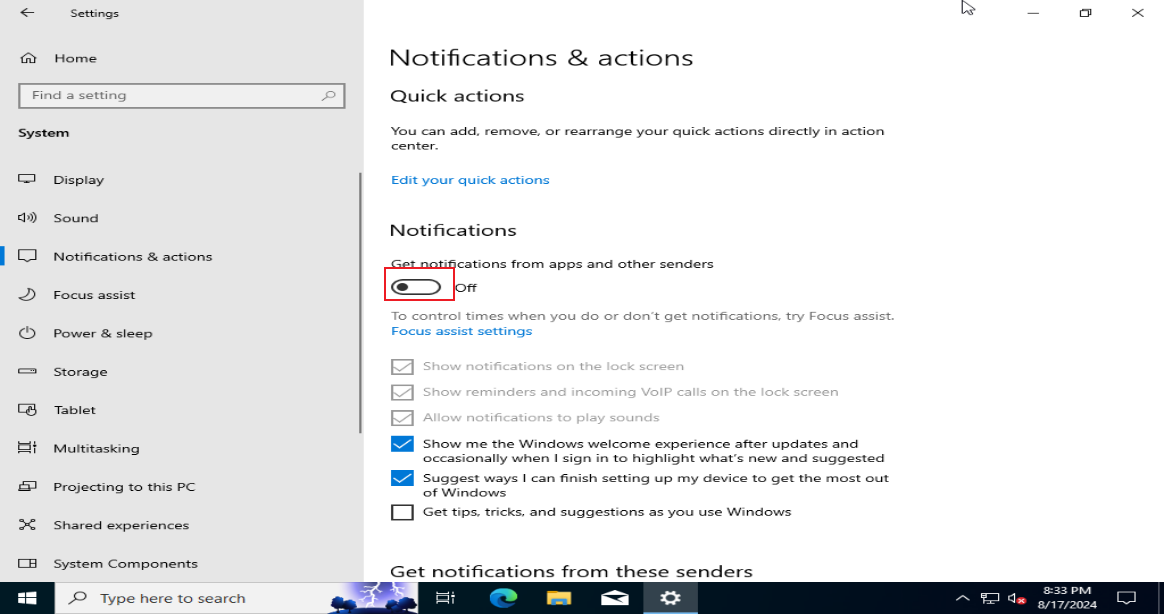Click the Quick actions heading

457,97
